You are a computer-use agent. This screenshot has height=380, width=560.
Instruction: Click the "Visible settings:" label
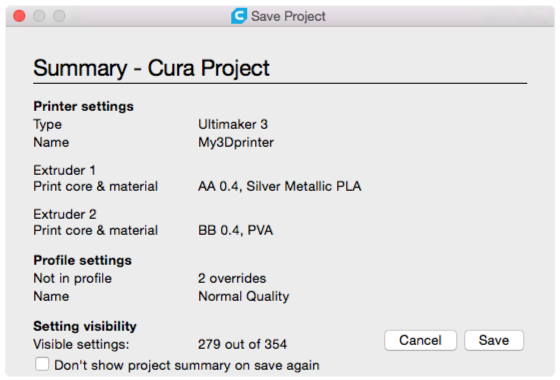(x=81, y=344)
